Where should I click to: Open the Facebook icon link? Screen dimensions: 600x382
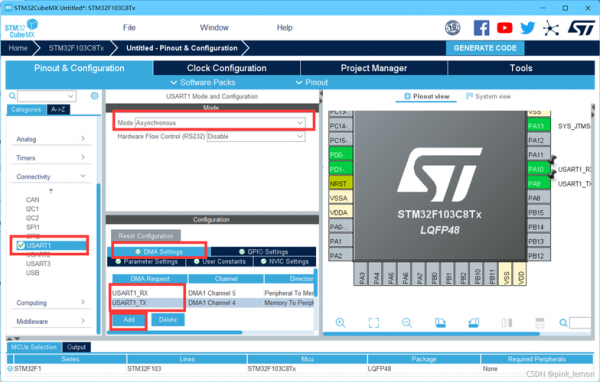pyautogui.click(x=481, y=28)
